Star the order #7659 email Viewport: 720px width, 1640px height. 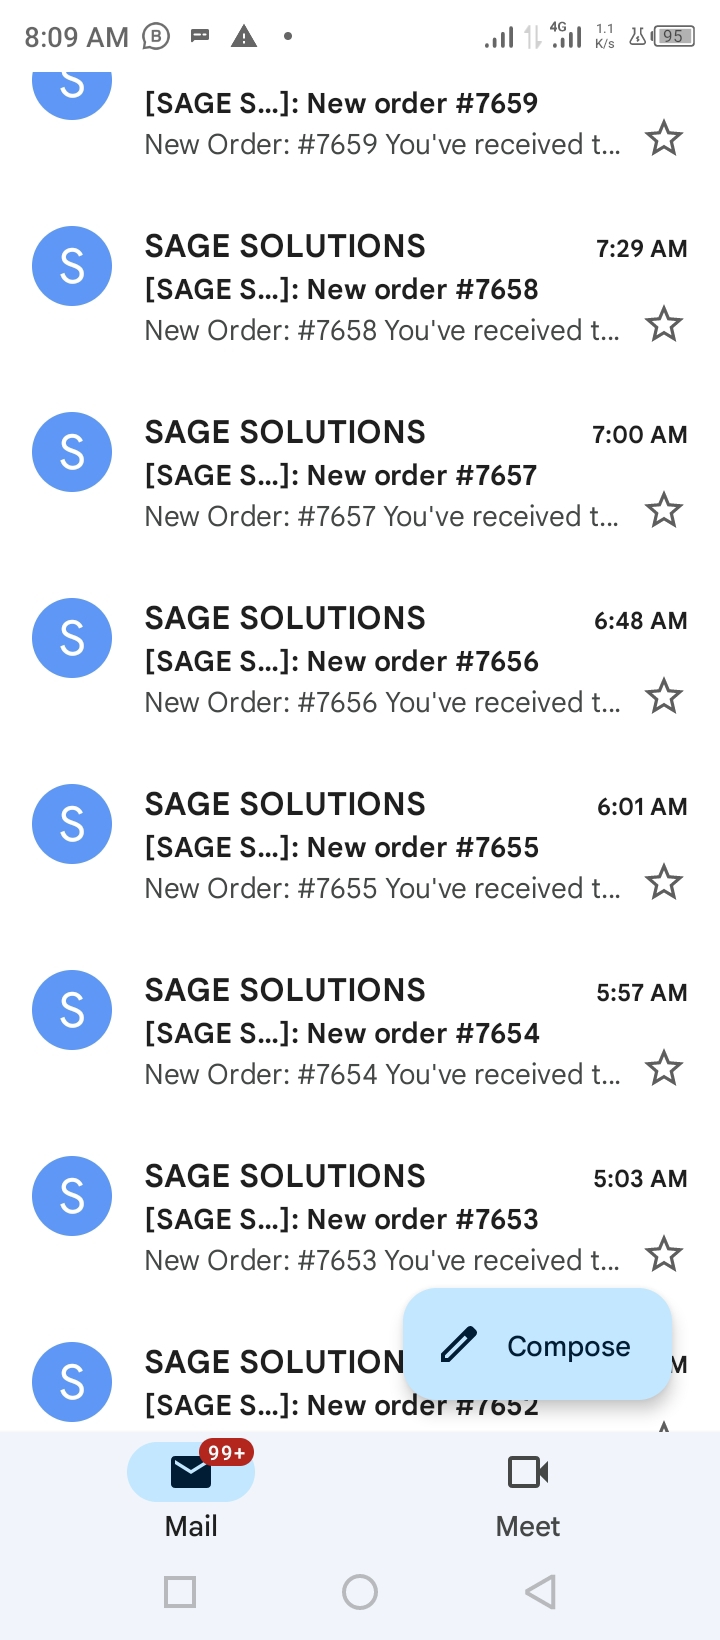(x=664, y=139)
